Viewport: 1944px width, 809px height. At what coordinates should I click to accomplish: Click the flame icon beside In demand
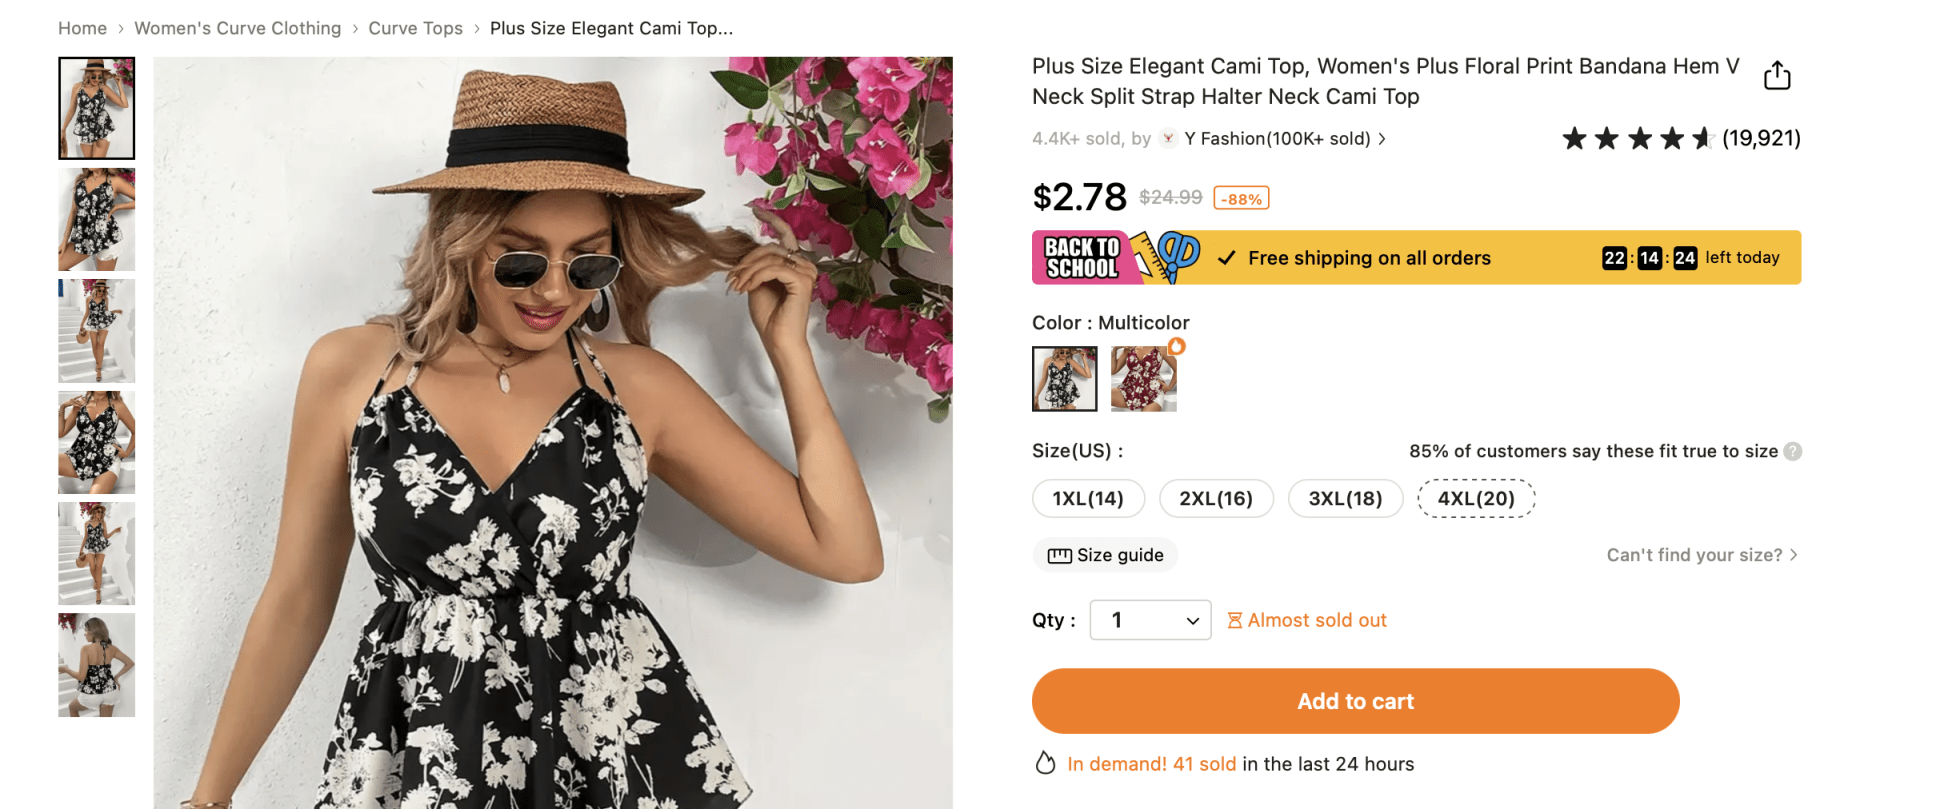[1045, 764]
